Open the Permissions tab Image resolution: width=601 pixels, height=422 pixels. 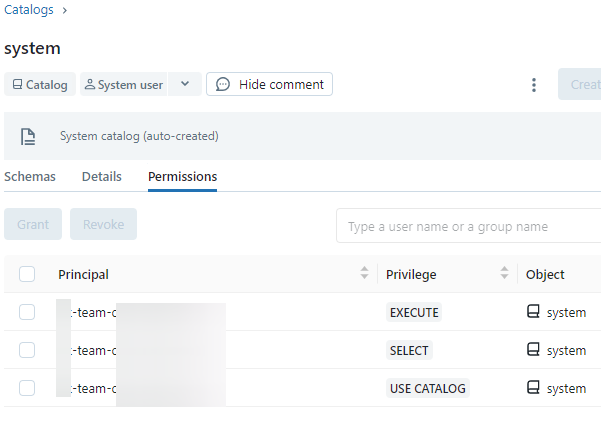point(182,176)
